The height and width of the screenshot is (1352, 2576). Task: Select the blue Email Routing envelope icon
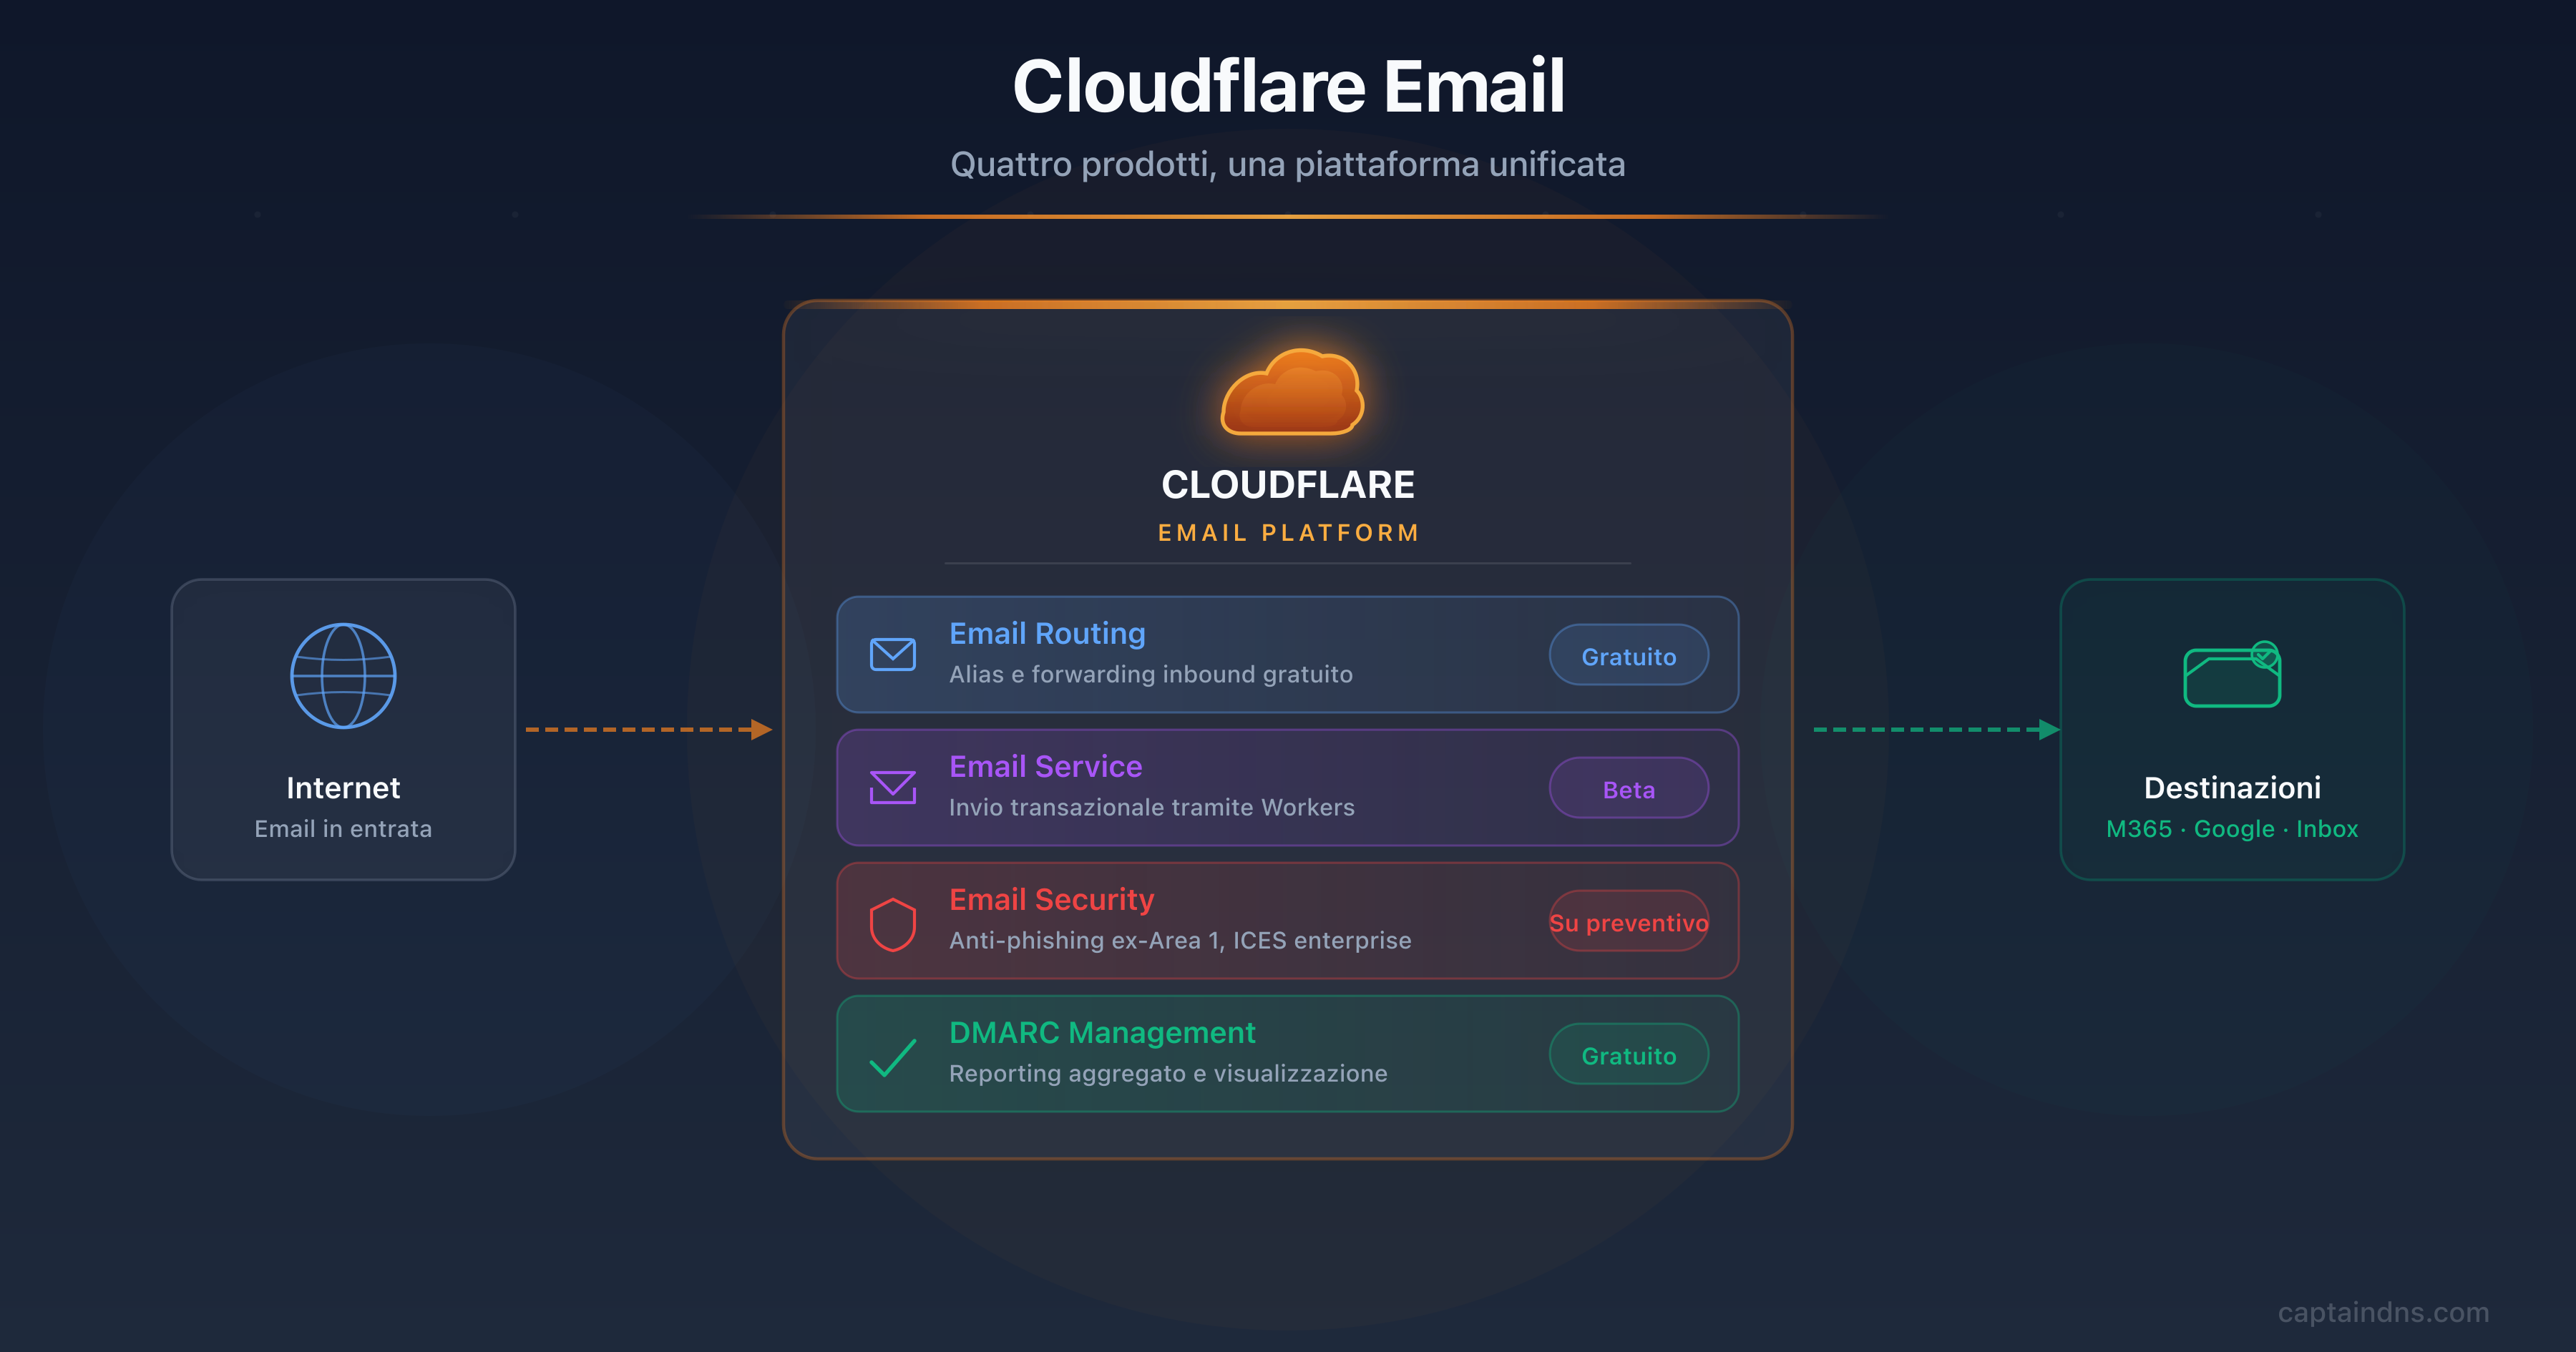(x=893, y=653)
